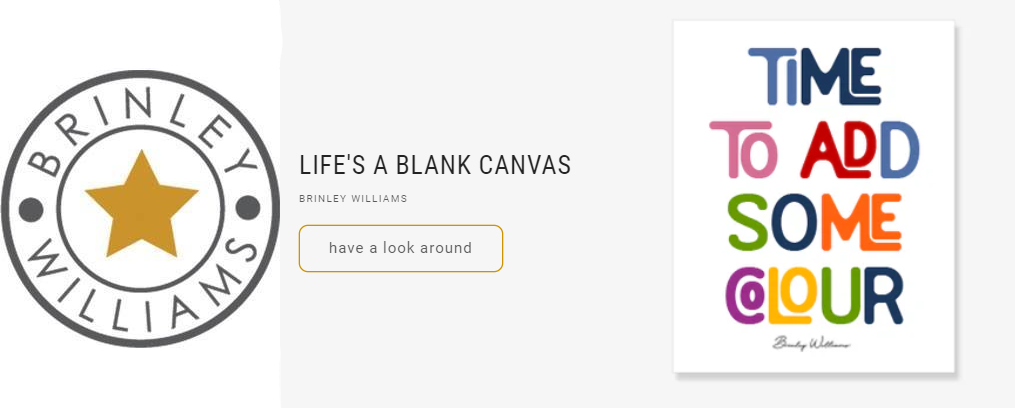Select the blue word TIME on poster
The width and height of the screenshot is (1015, 408).
click(x=814, y=76)
